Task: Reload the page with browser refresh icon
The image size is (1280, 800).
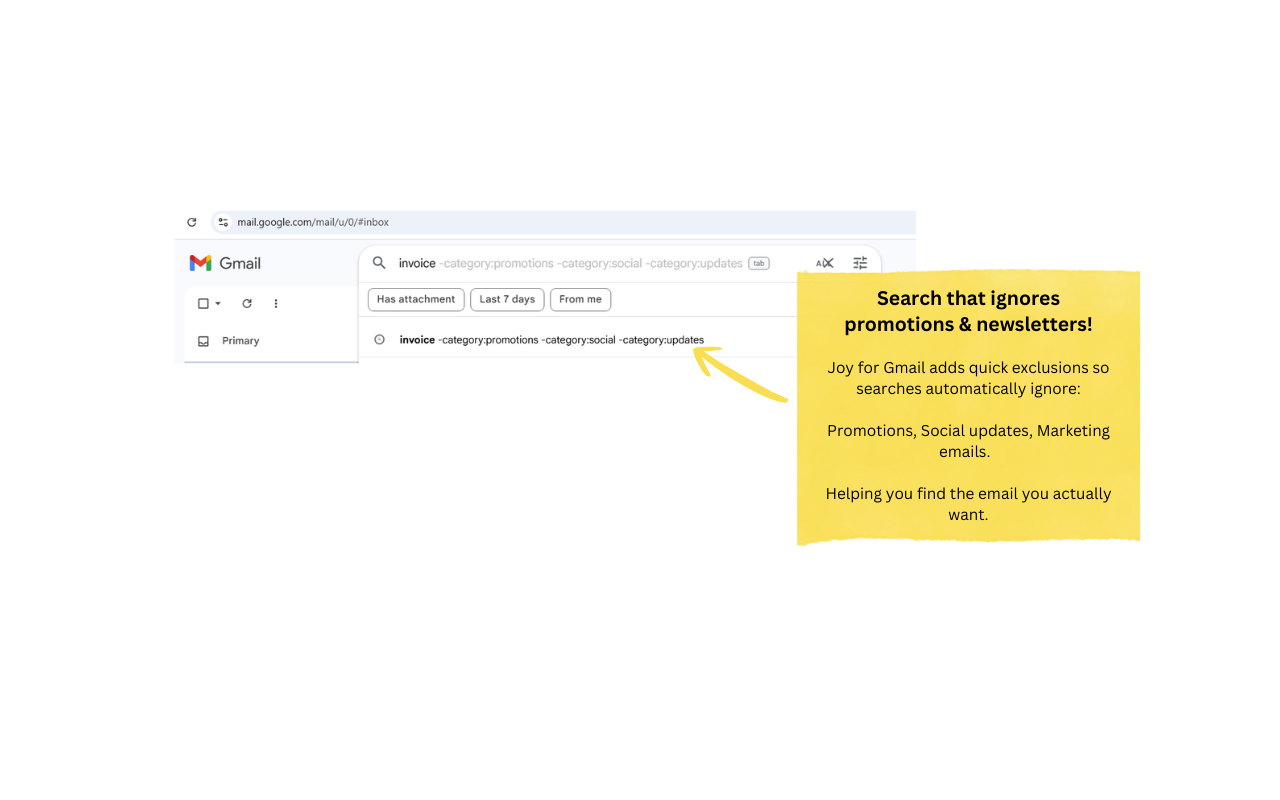Action: point(192,221)
